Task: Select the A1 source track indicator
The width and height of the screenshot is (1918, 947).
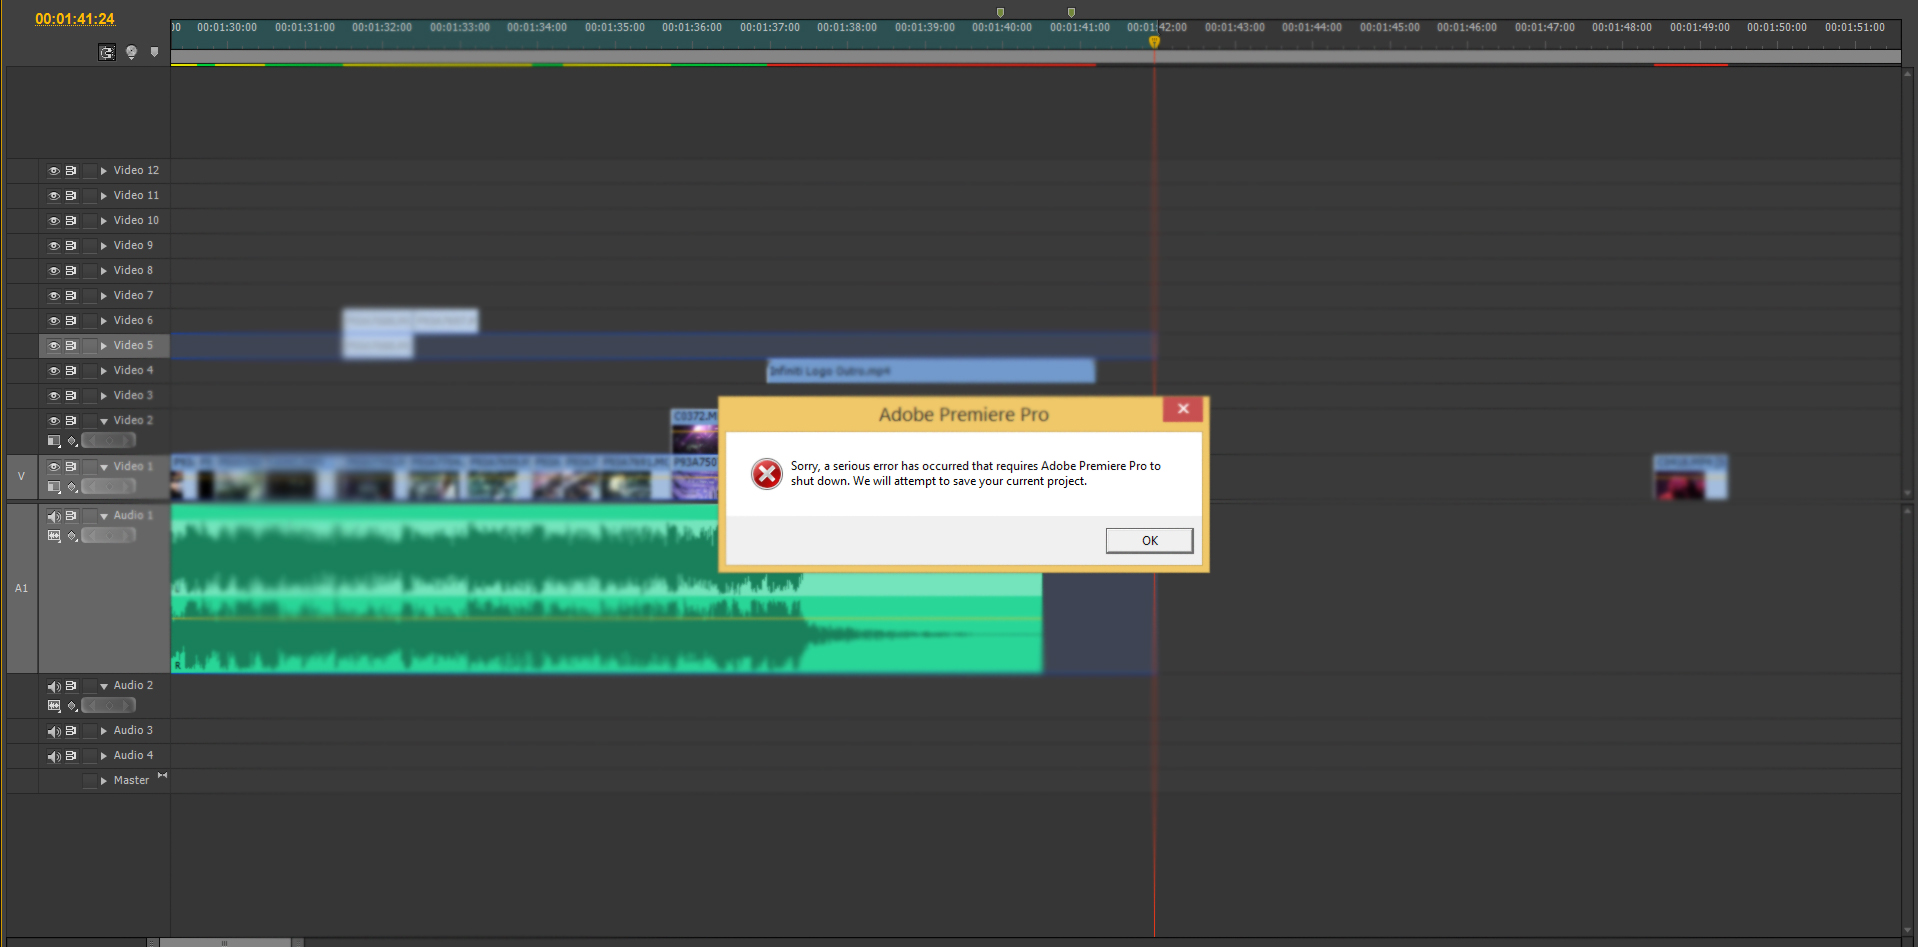Action: pyautogui.click(x=21, y=588)
